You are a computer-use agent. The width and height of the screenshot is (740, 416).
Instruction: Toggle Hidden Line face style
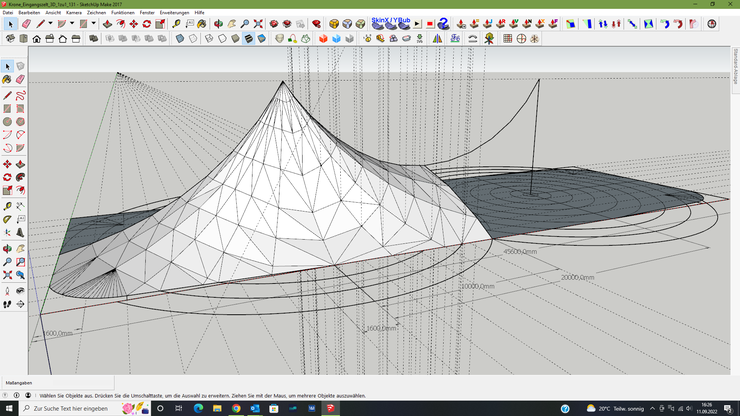[222, 39]
